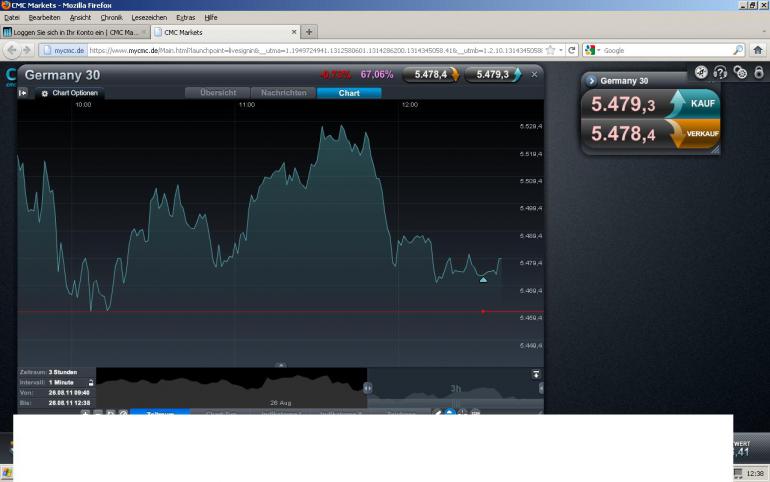
Task: Click the small up-arrow chart collapse handle
Action: tap(280, 365)
